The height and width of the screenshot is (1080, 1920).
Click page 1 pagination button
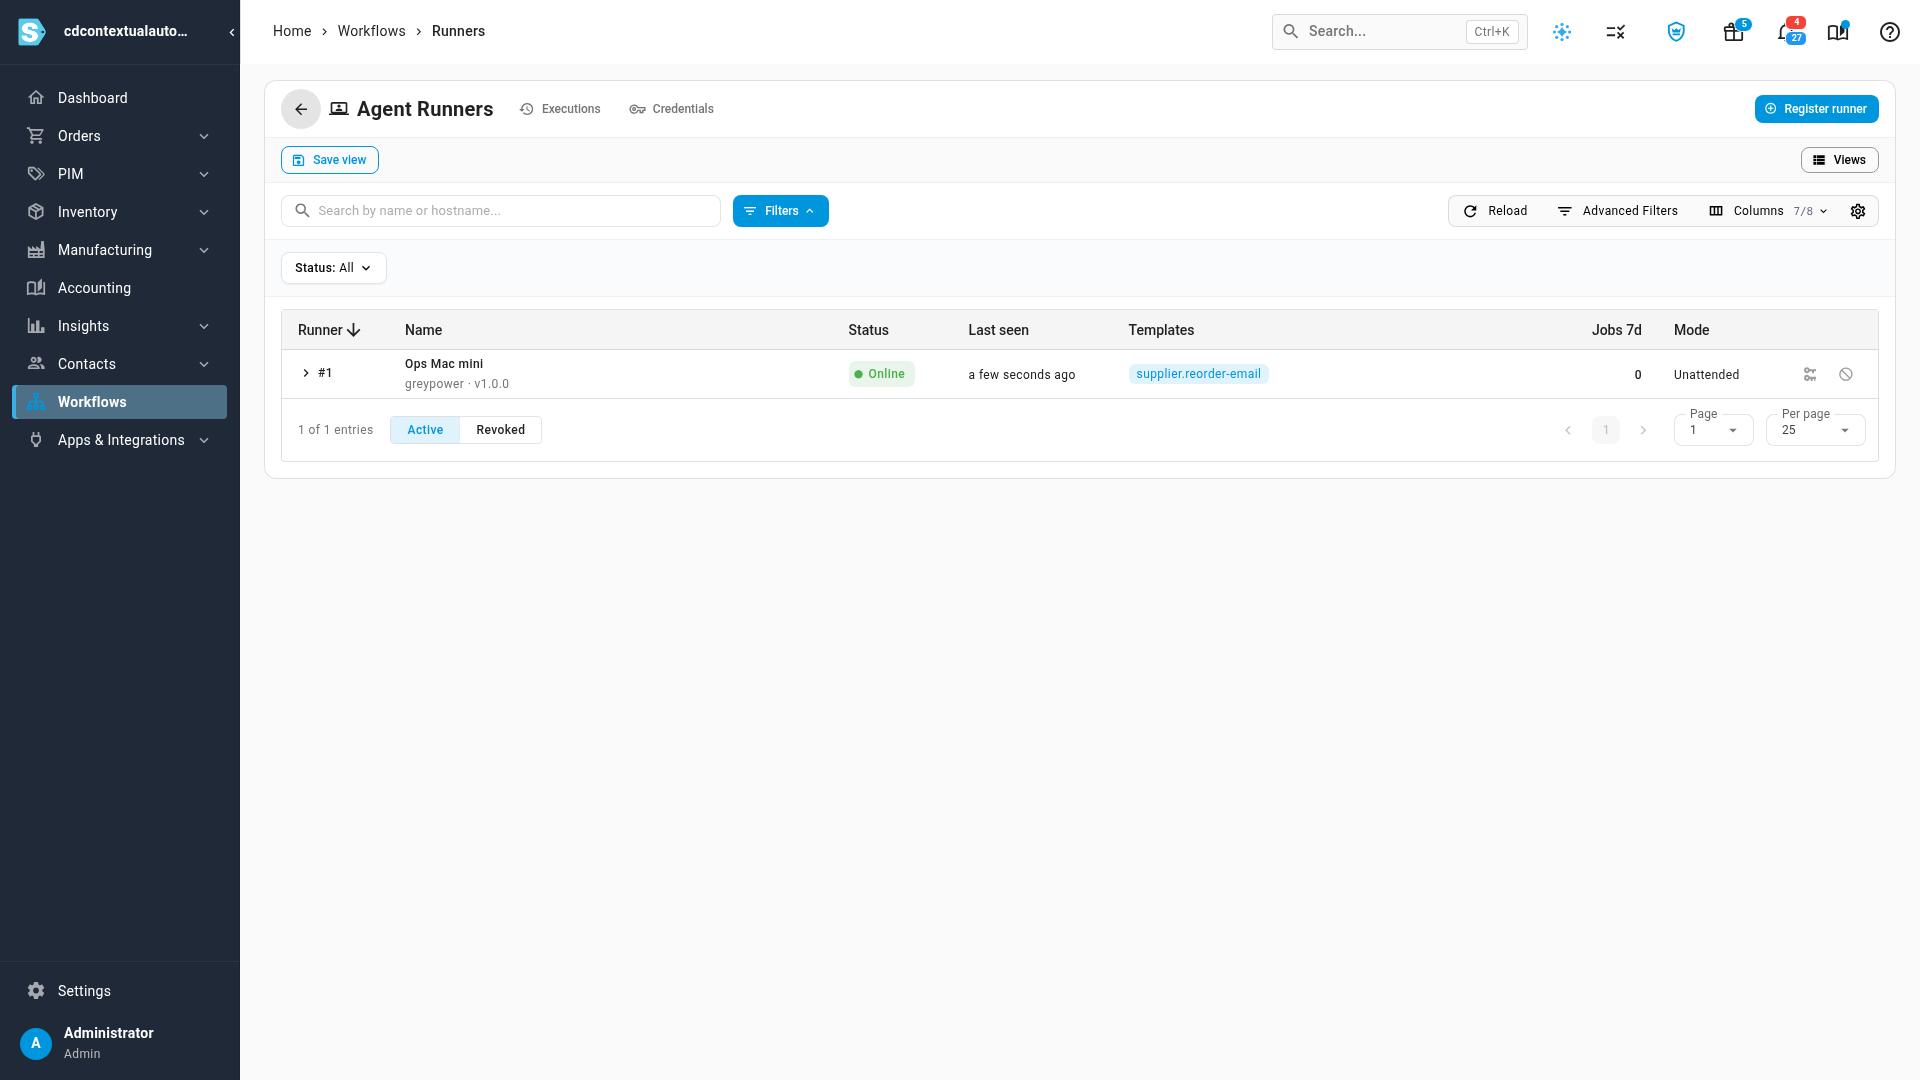pos(1606,430)
